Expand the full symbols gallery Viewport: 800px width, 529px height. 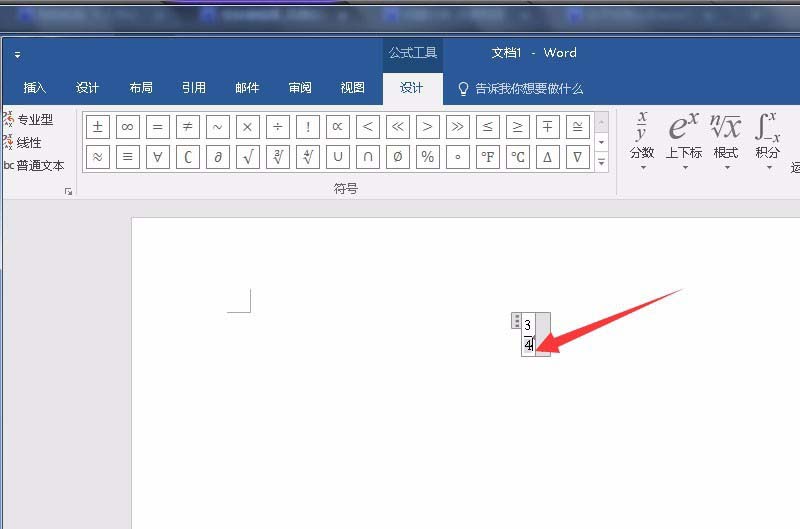pos(602,162)
